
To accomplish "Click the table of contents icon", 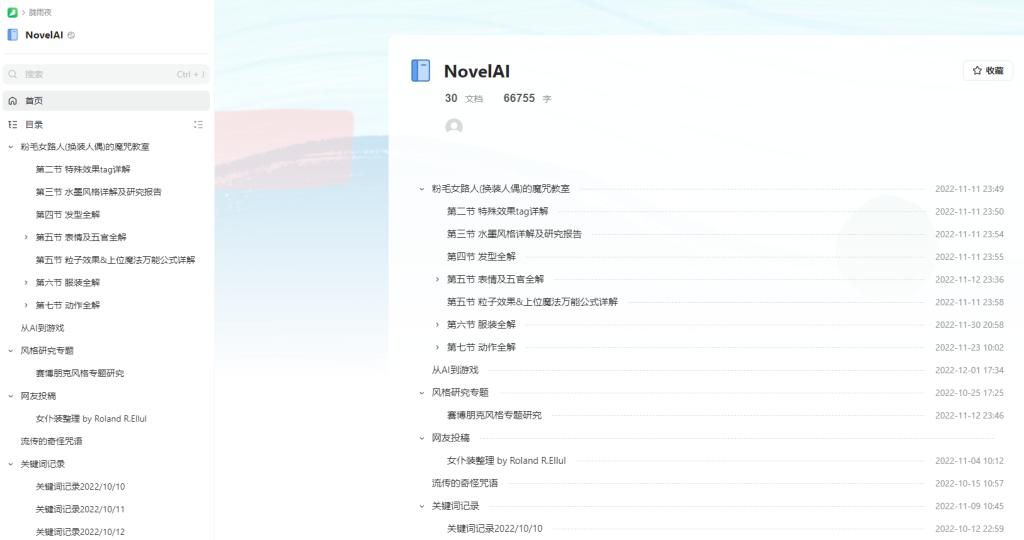I will tap(12, 125).
